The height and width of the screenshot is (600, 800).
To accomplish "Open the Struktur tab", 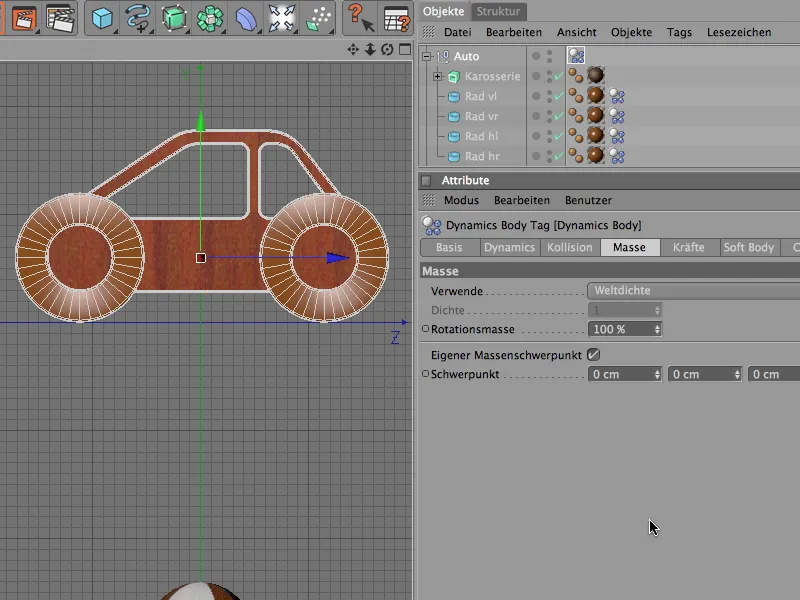I will tap(497, 11).
